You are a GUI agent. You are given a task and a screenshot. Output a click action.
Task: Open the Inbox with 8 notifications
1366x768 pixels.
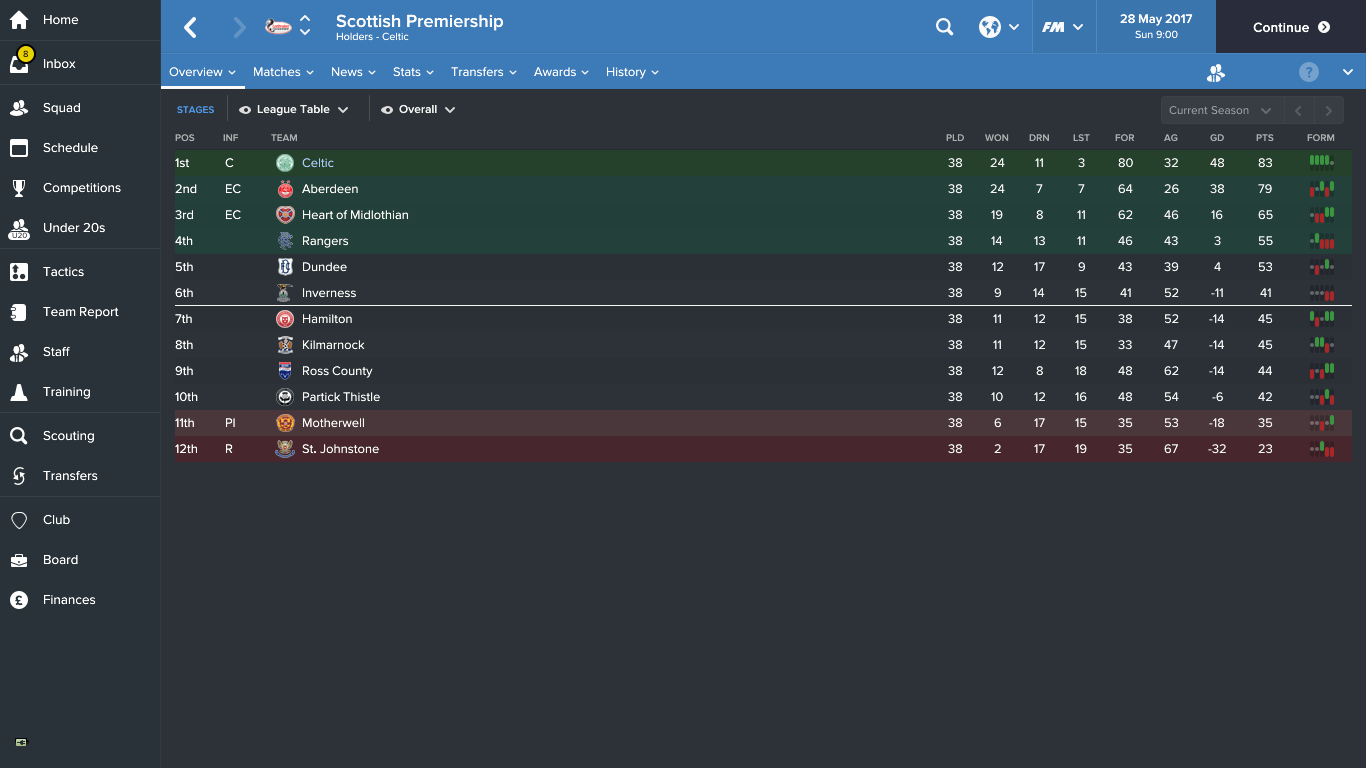(x=20, y=62)
